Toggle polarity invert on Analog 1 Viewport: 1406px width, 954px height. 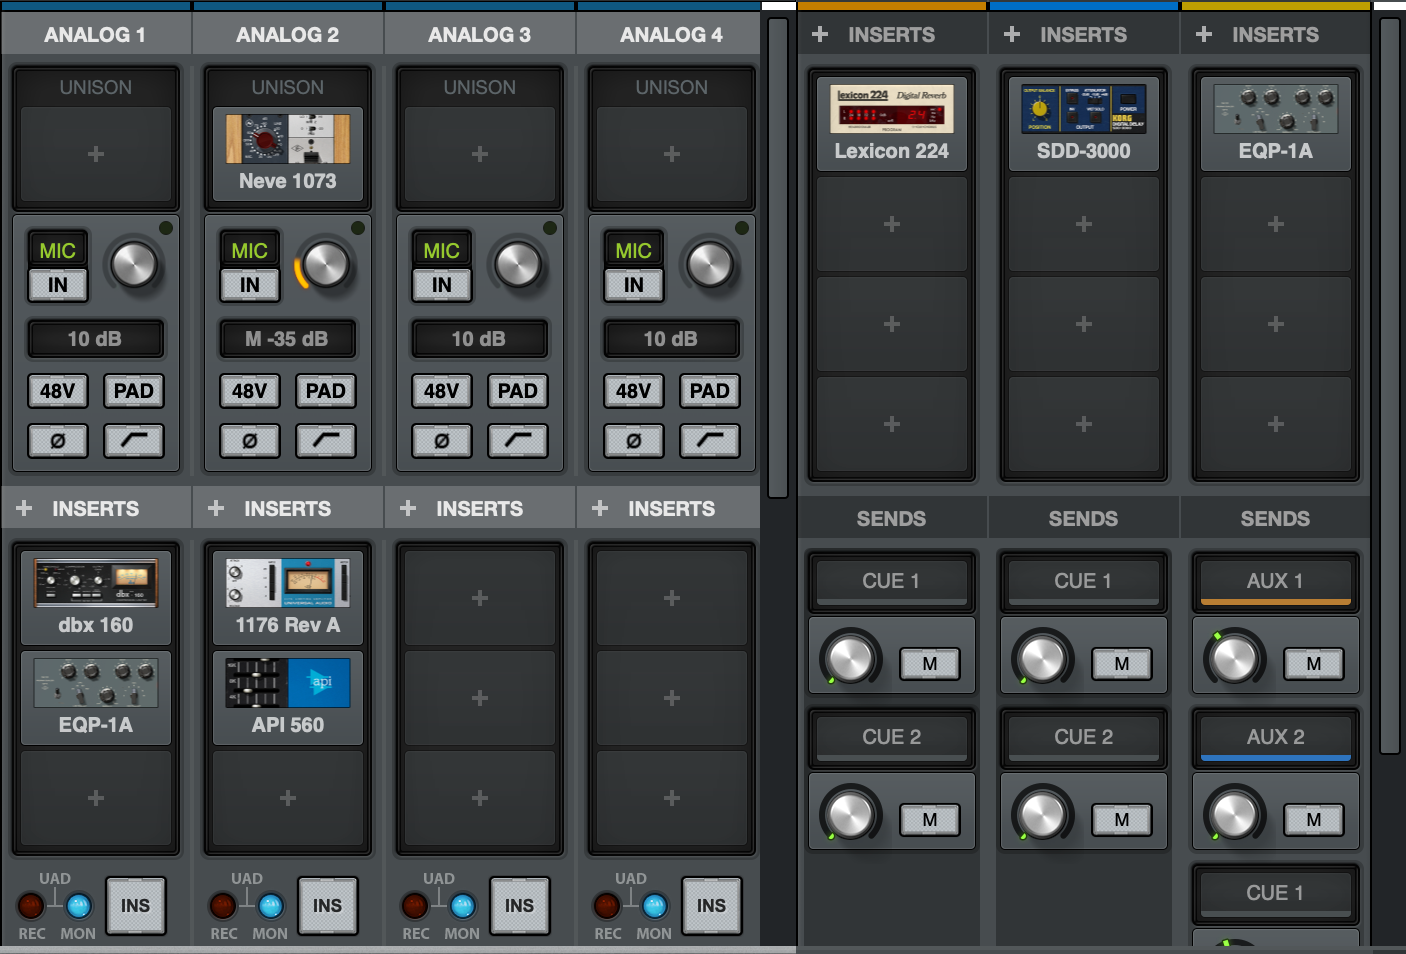click(58, 440)
